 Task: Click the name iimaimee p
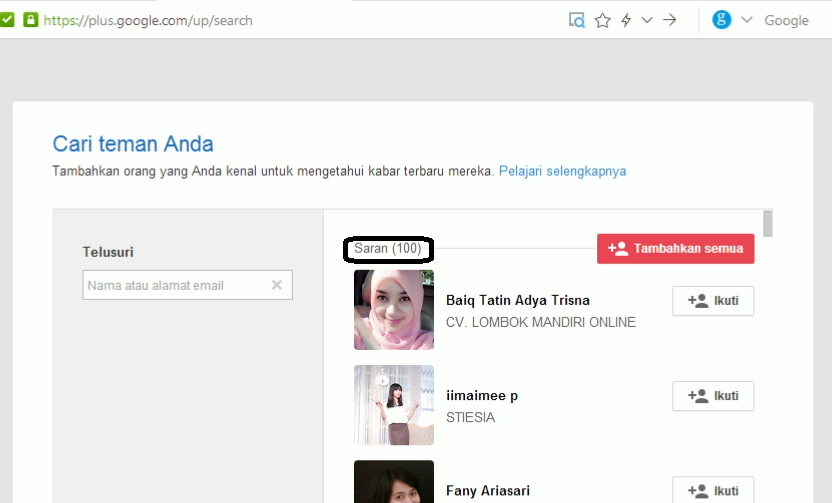(x=482, y=396)
